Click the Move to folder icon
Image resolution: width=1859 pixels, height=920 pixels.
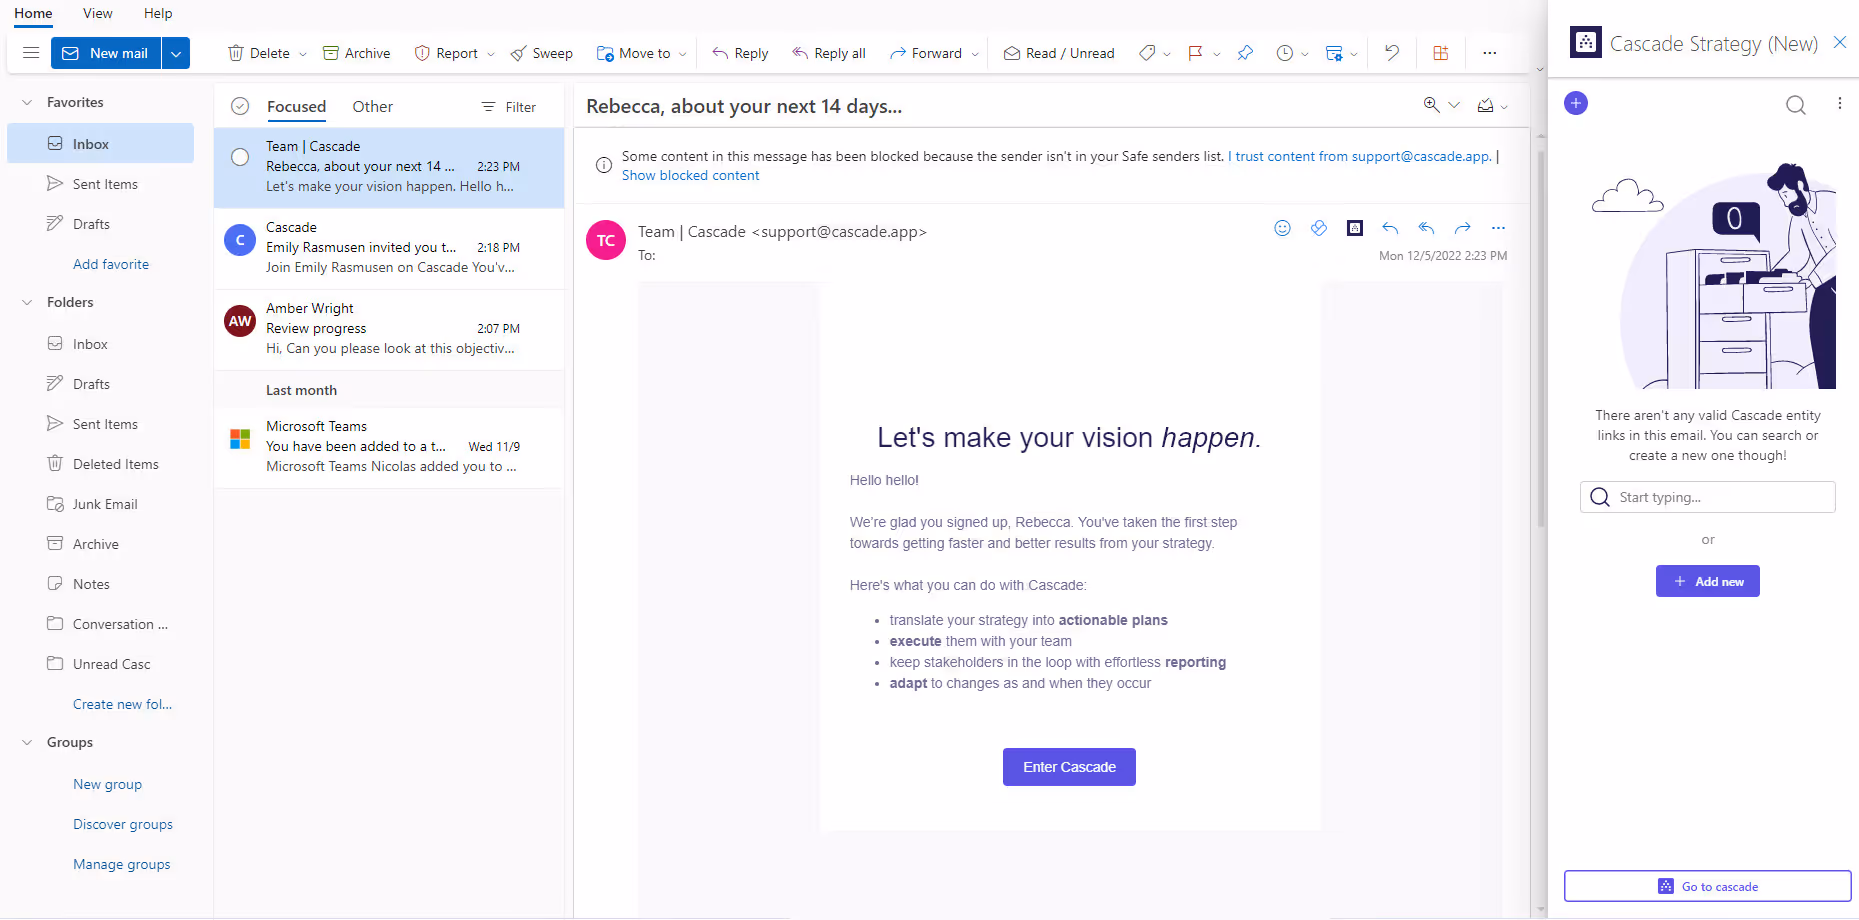click(605, 53)
